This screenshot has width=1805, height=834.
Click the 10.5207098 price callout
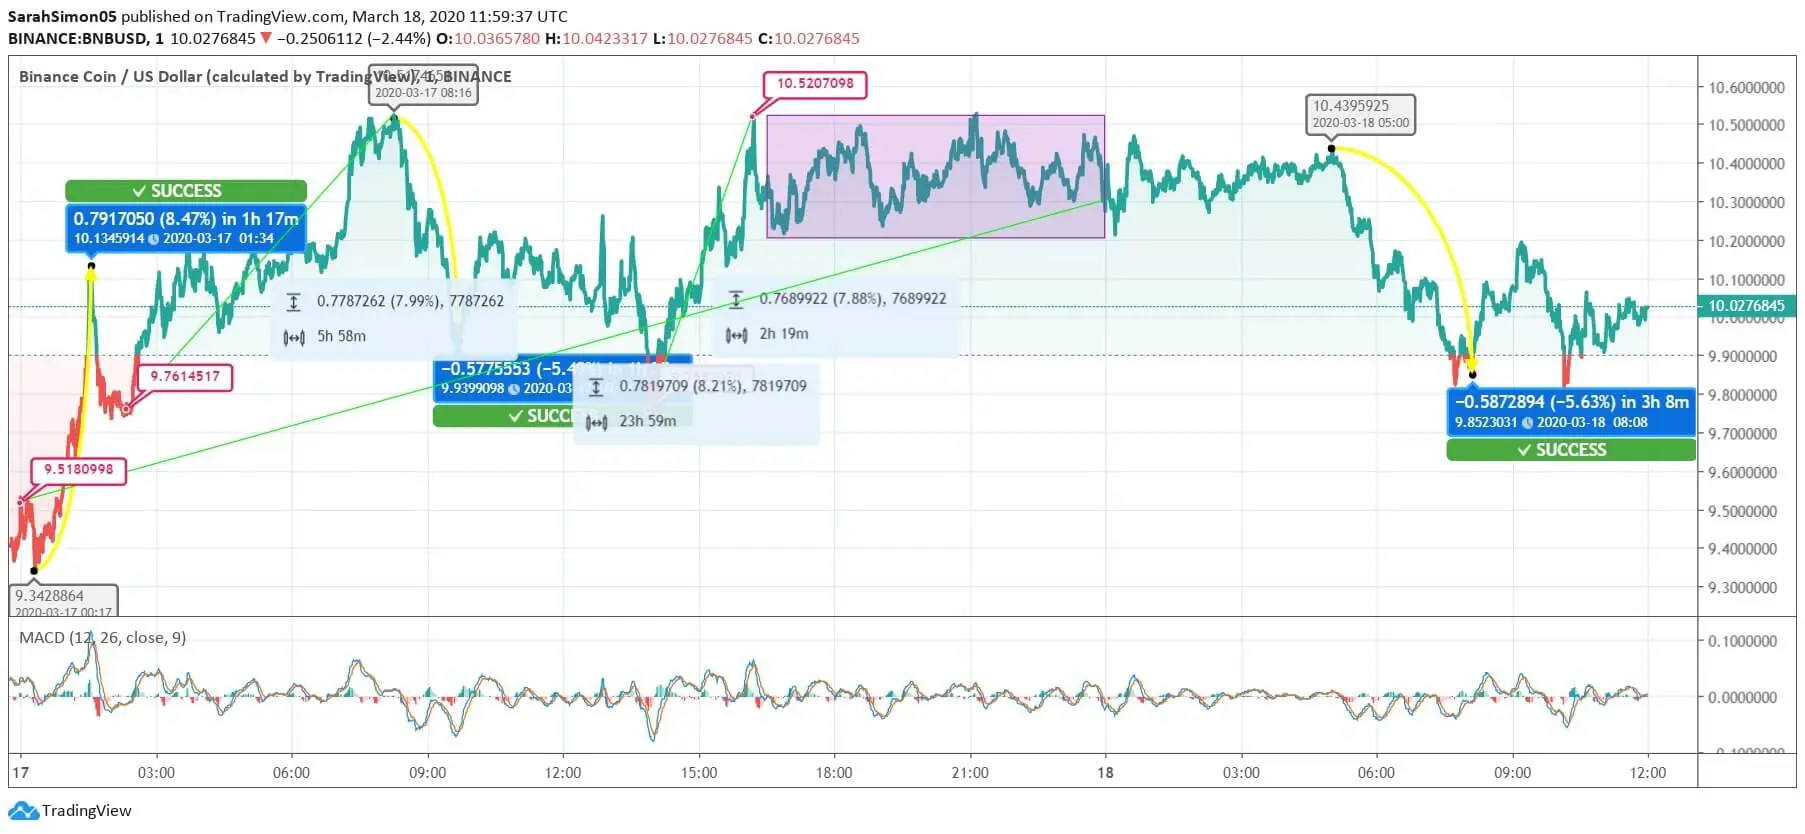[x=815, y=84]
